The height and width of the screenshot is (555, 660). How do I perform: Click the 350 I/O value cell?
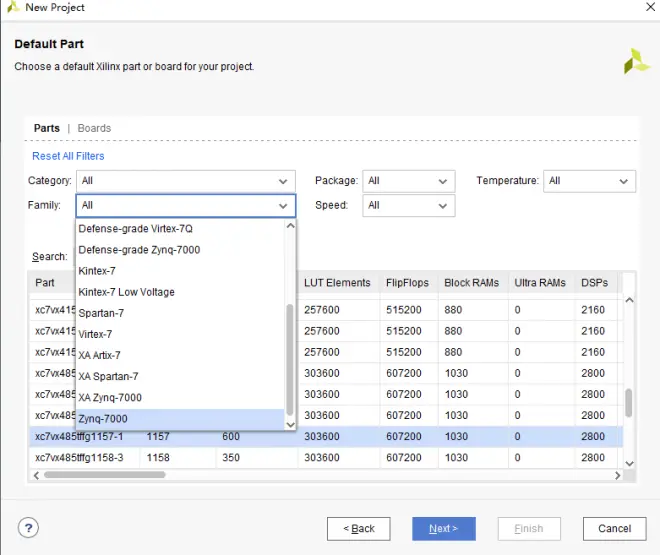pyautogui.click(x=257, y=457)
